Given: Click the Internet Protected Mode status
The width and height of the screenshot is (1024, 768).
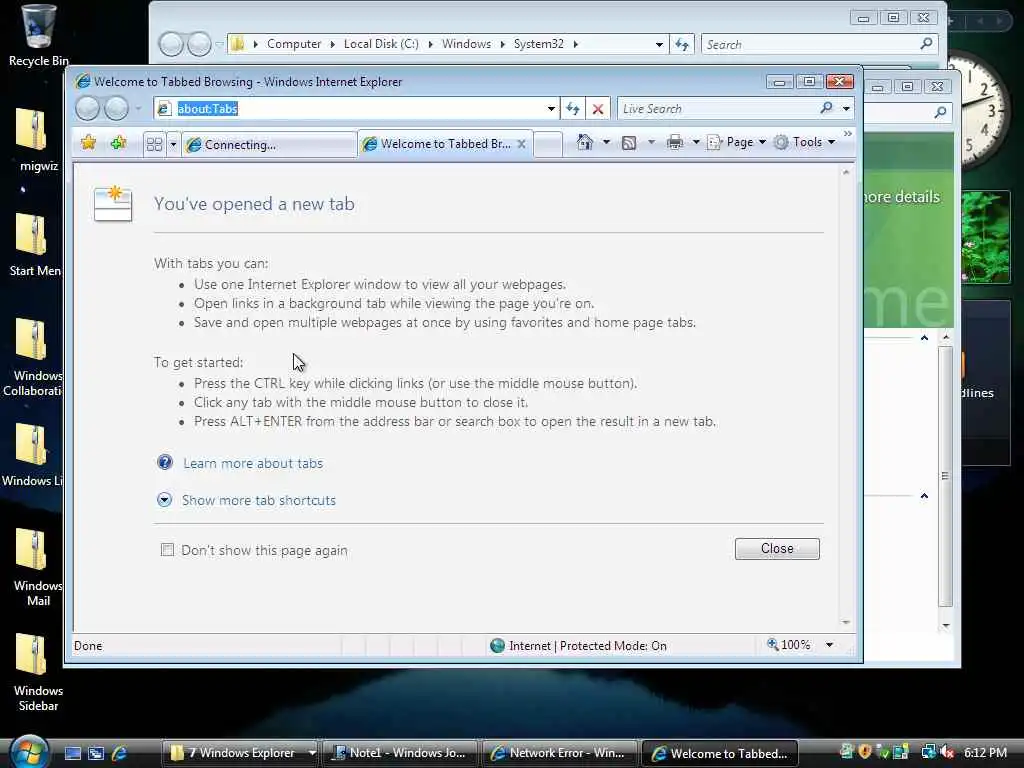Looking at the screenshot, I should pos(579,646).
